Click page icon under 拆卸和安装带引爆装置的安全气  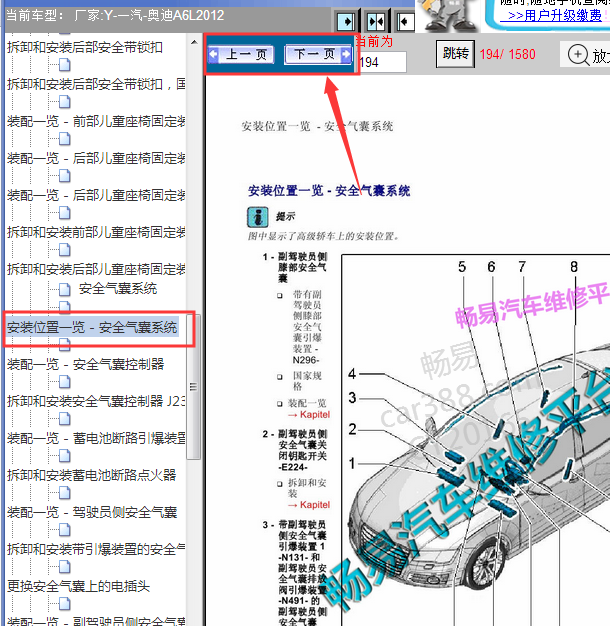[x=65, y=567]
